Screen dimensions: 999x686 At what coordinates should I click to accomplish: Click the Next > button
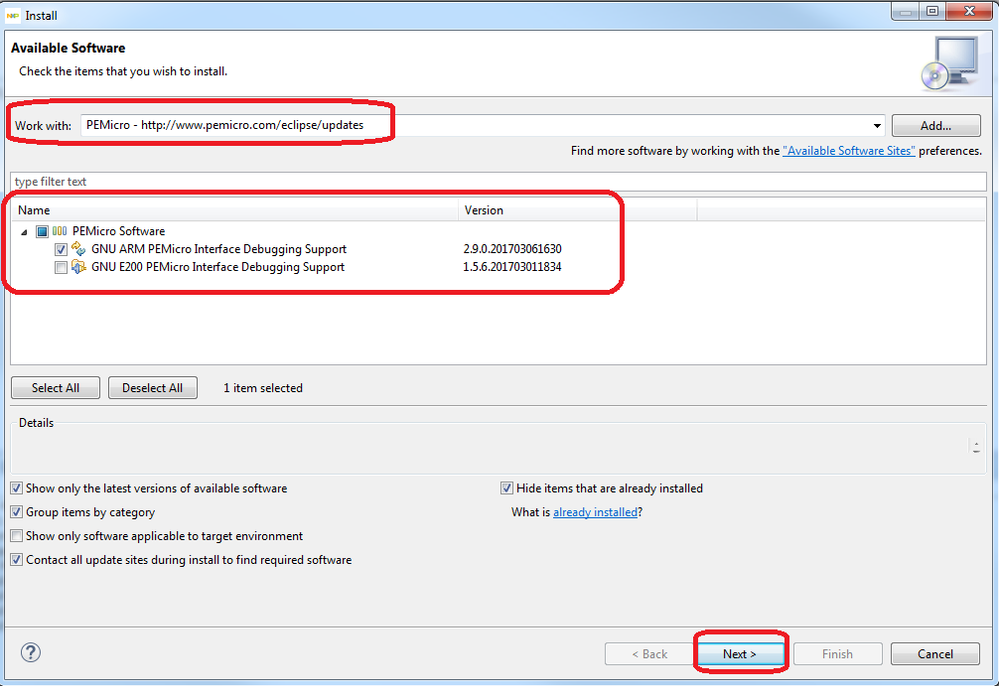pos(740,654)
